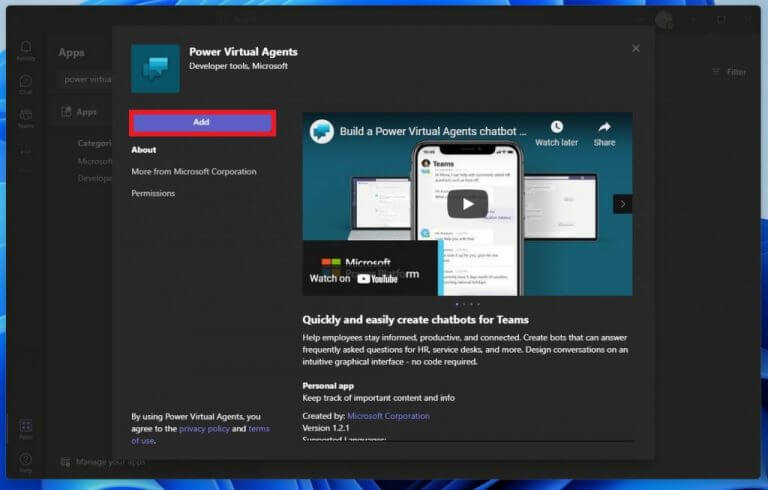The width and height of the screenshot is (768, 490).
Task: Click the 'Version 1.2.1' text
Action: 326,428
